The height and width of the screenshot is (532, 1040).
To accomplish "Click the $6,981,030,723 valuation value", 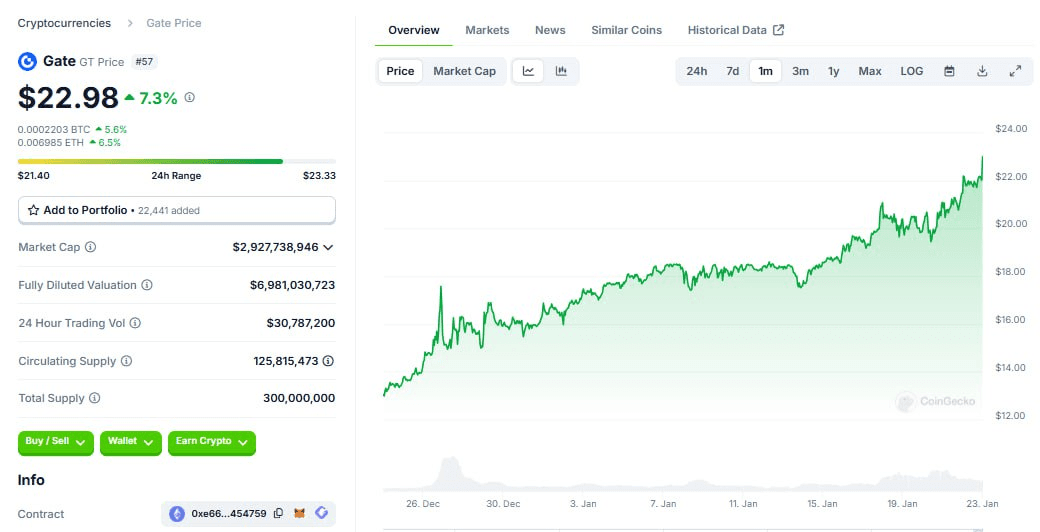I will coord(292,285).
